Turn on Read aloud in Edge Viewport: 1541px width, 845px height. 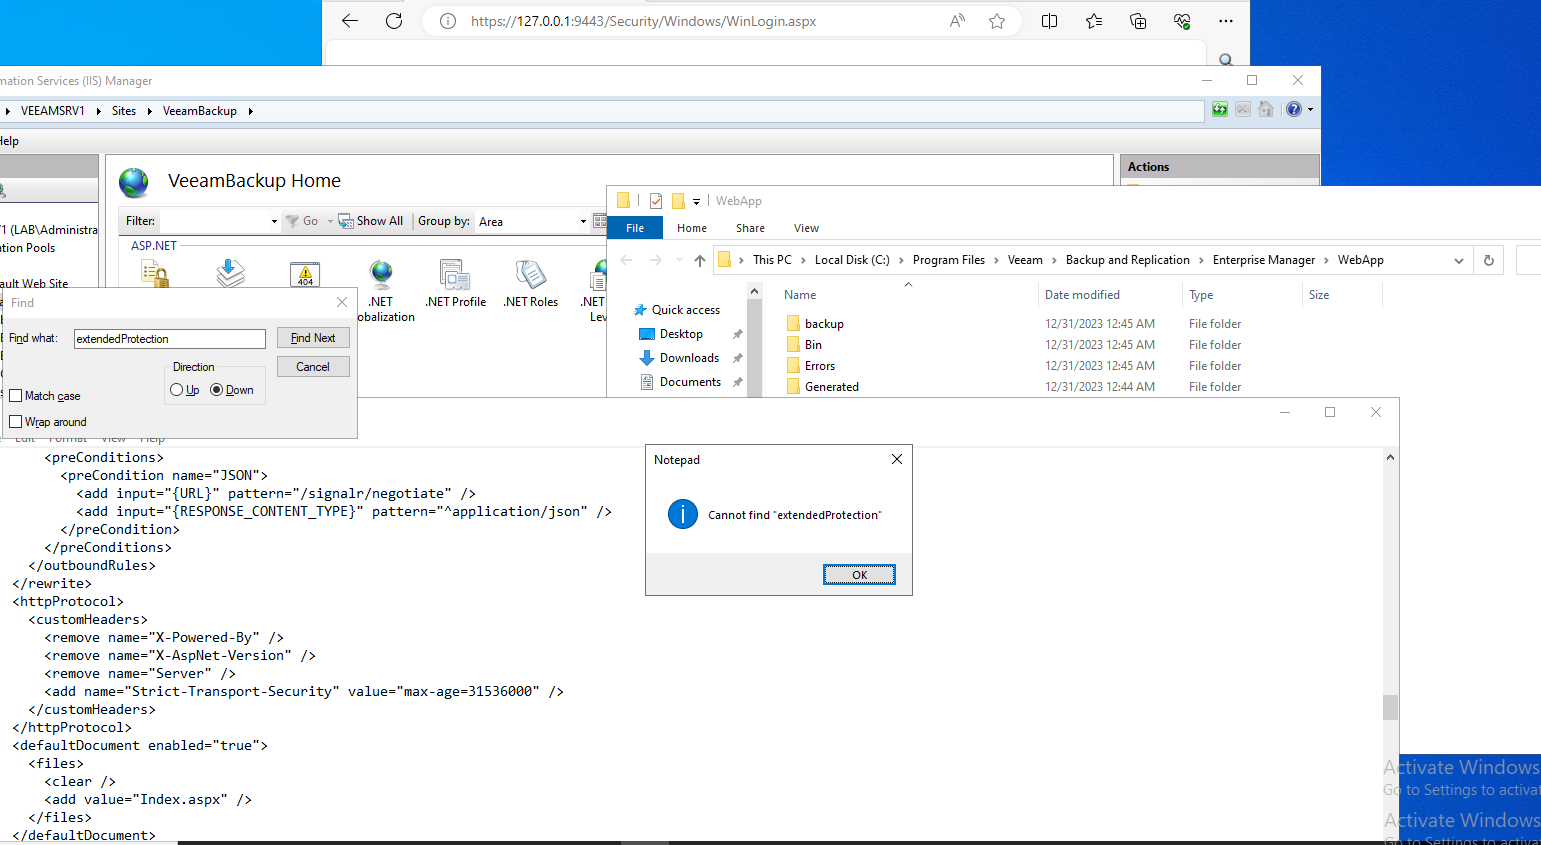958,21
